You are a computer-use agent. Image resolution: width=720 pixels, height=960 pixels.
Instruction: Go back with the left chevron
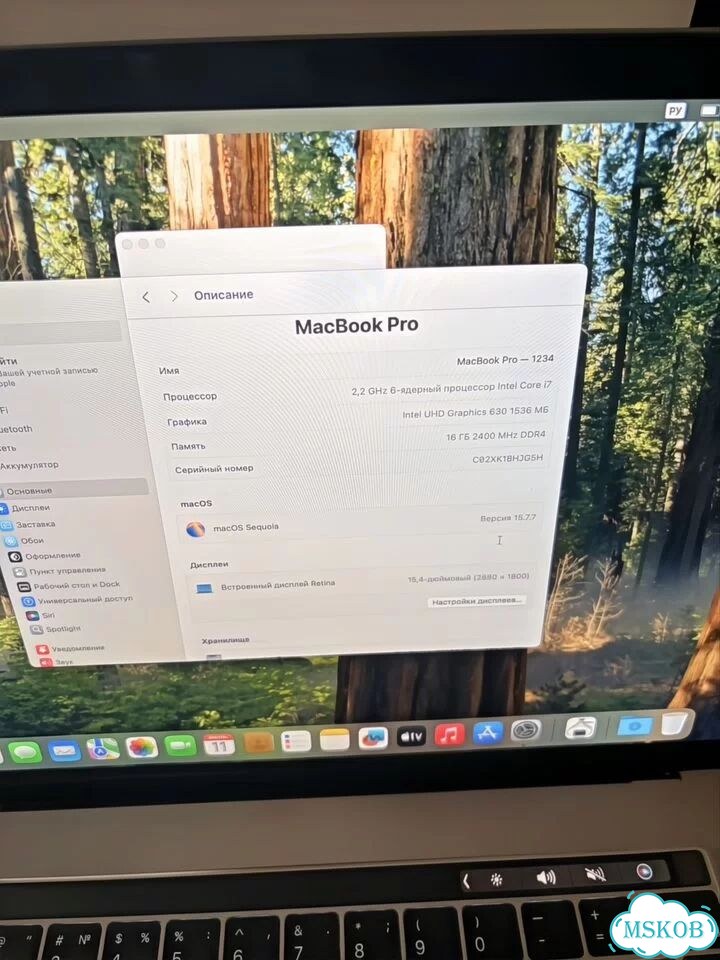click(146, 297)
